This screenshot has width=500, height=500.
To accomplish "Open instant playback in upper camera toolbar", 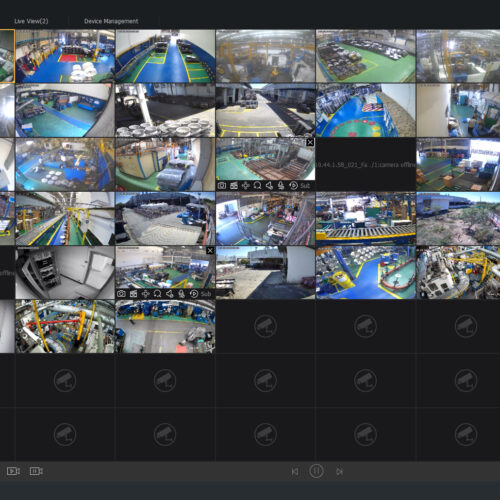I will 294,185.
